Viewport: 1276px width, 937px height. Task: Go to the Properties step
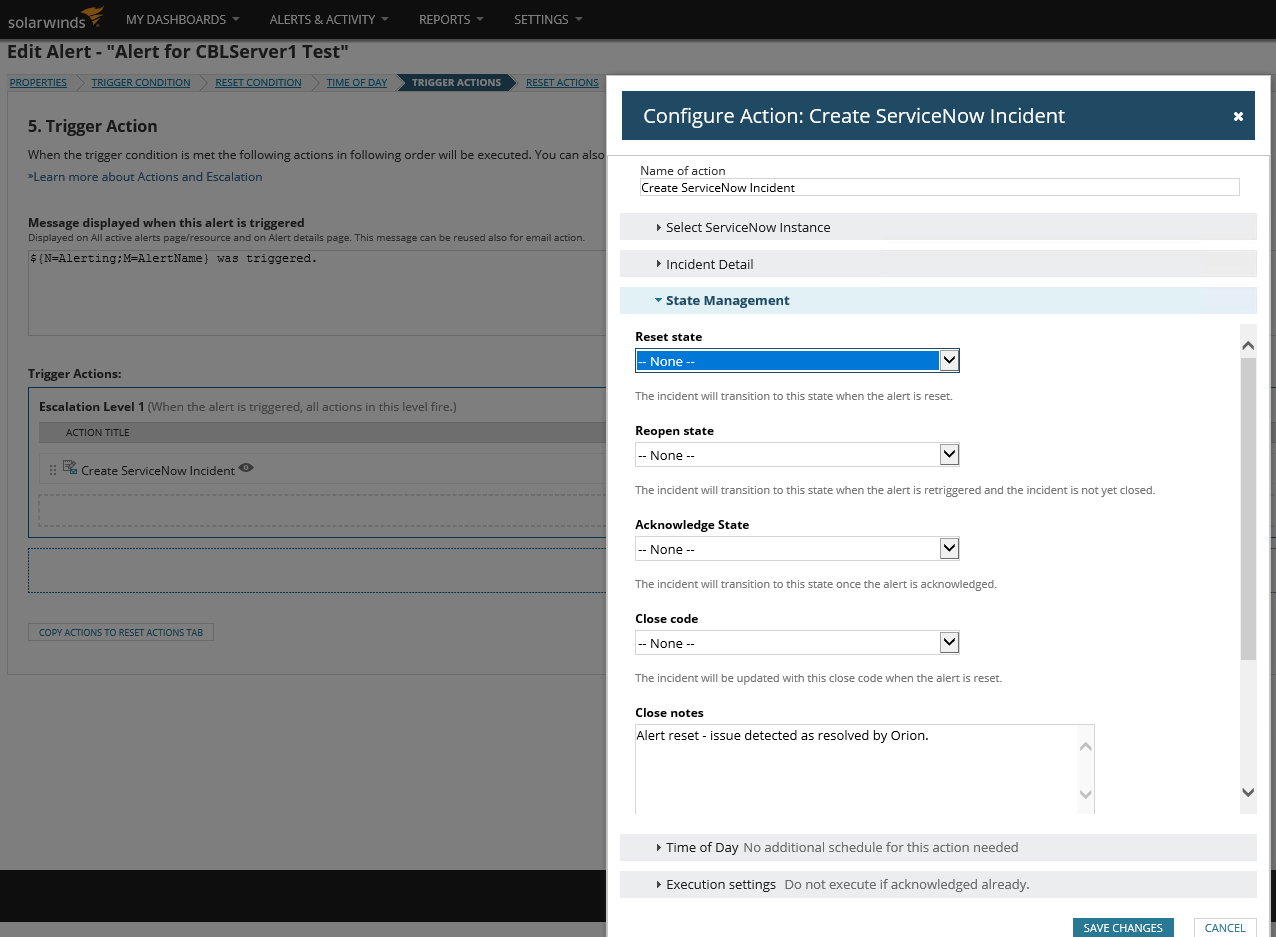(x=38, y=83)
